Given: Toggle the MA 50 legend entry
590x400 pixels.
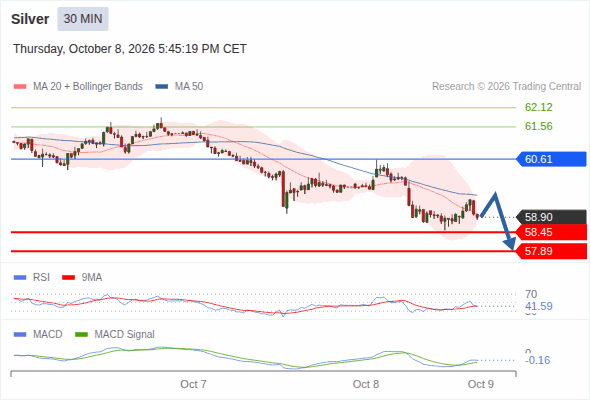Looking at the screenshot, I should coord(179,87).
